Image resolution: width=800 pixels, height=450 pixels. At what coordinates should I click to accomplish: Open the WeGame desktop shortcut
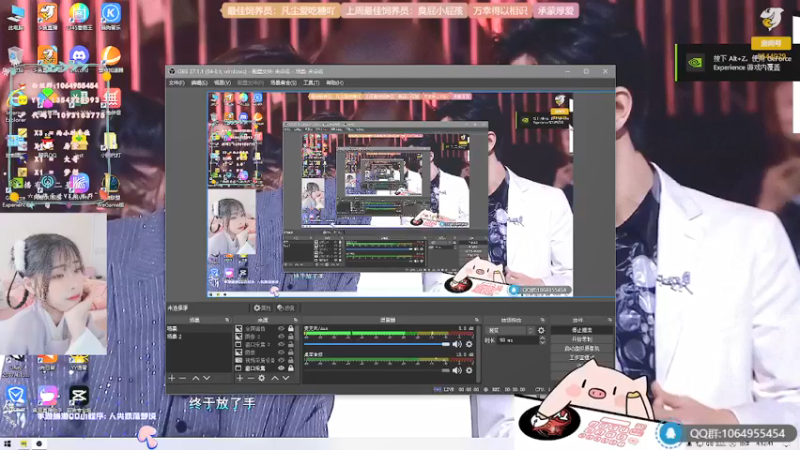coord(109,190)
